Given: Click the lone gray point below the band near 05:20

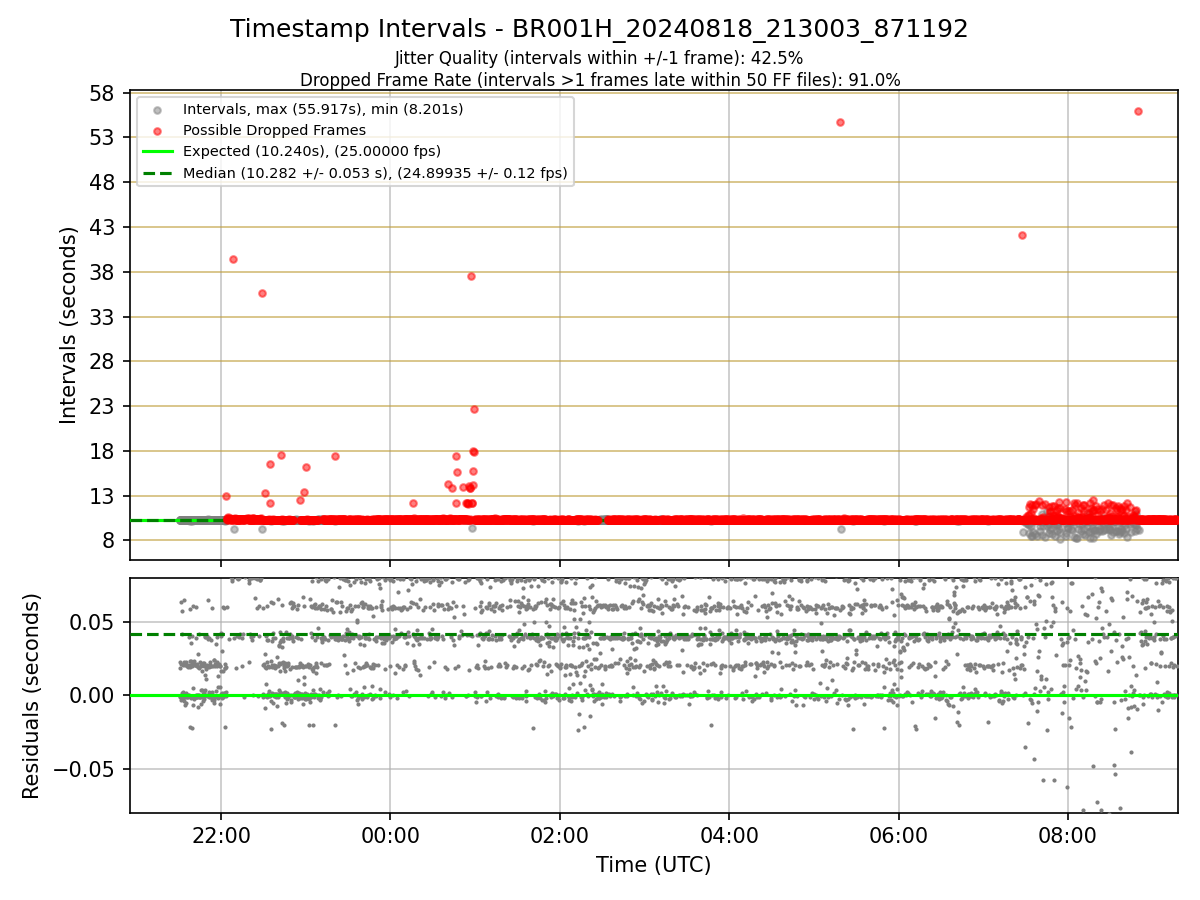Looking at the screenshot, I should (841, 529).
